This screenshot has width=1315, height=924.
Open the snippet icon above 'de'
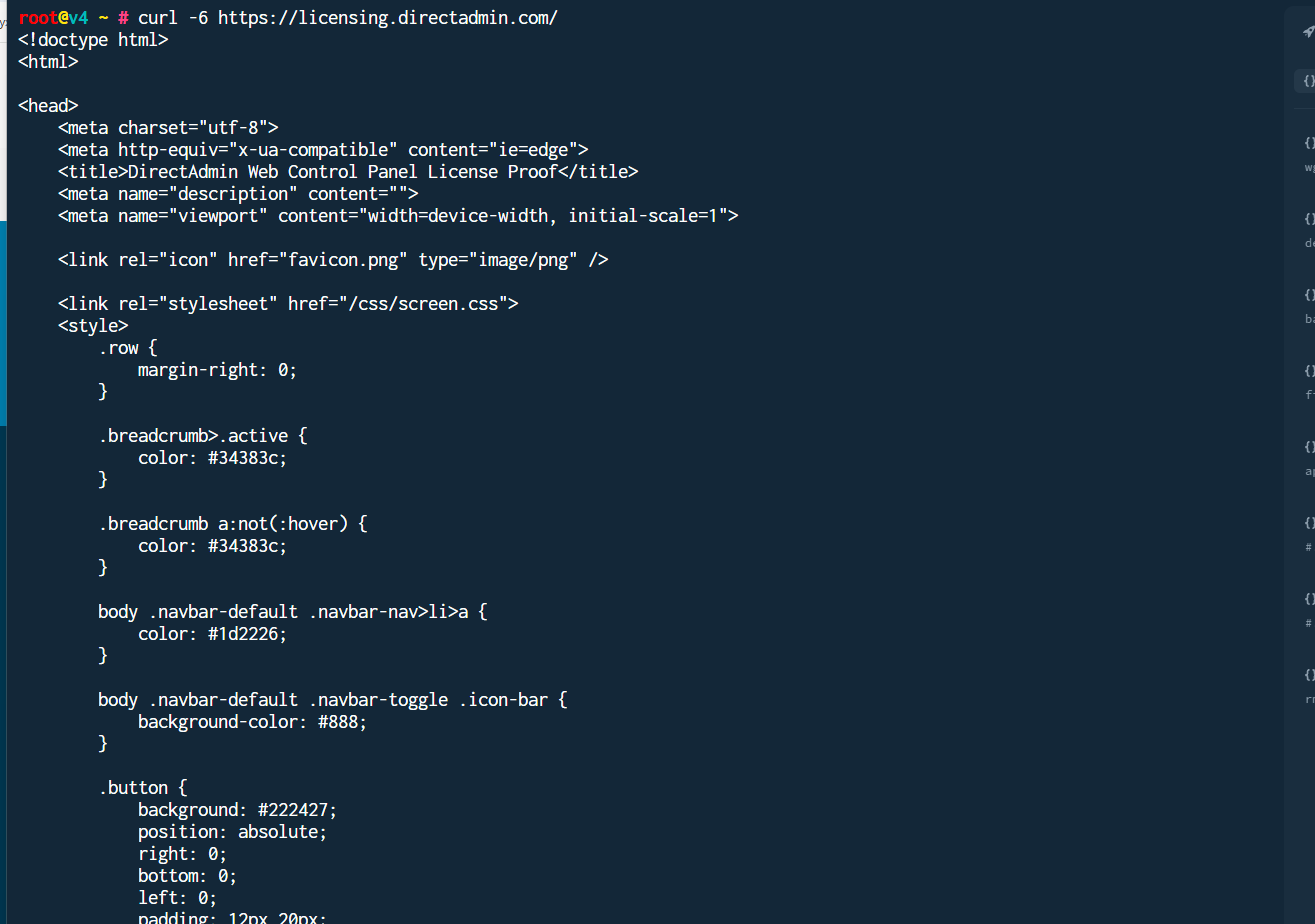(x=1309, y=219)
